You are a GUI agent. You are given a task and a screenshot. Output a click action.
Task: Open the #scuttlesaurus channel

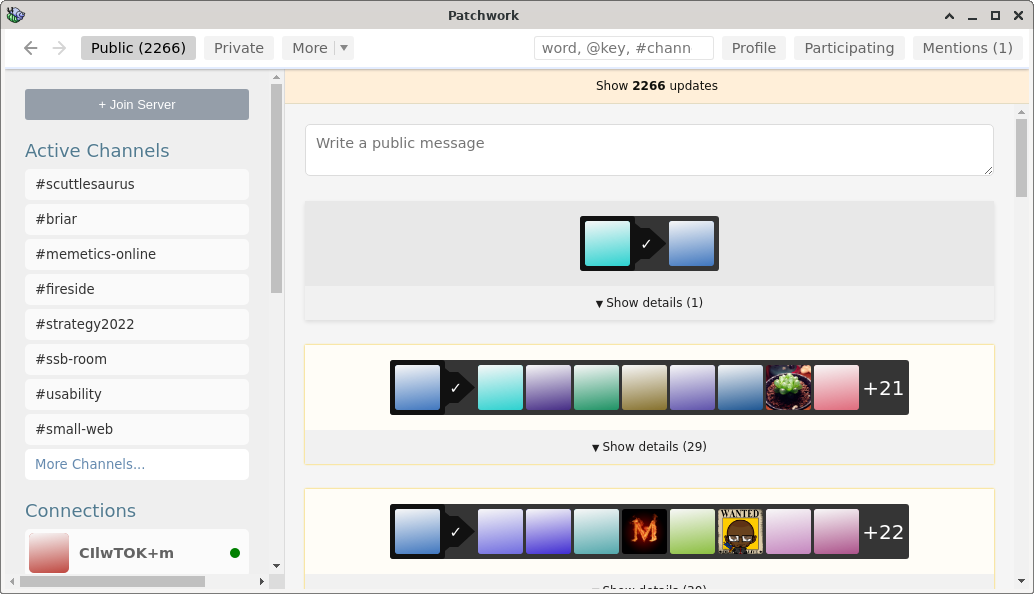click(x=137, y=185)
